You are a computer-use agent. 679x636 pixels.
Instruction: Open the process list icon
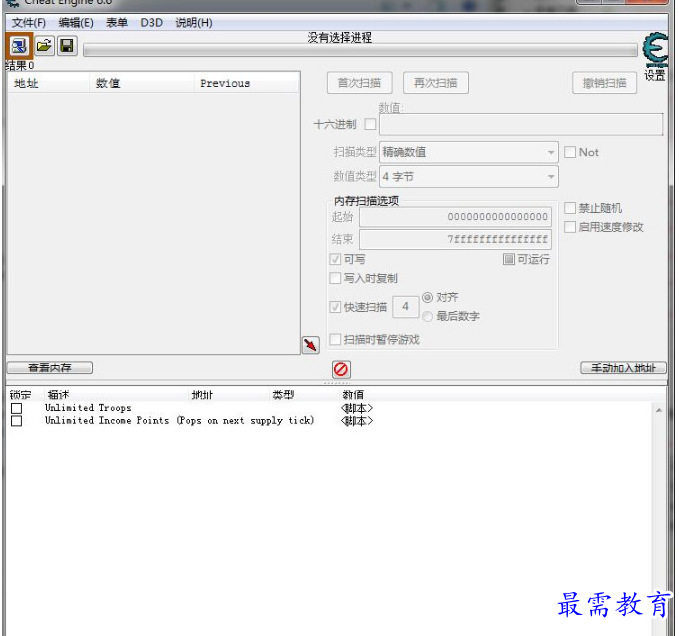point(19,46)
